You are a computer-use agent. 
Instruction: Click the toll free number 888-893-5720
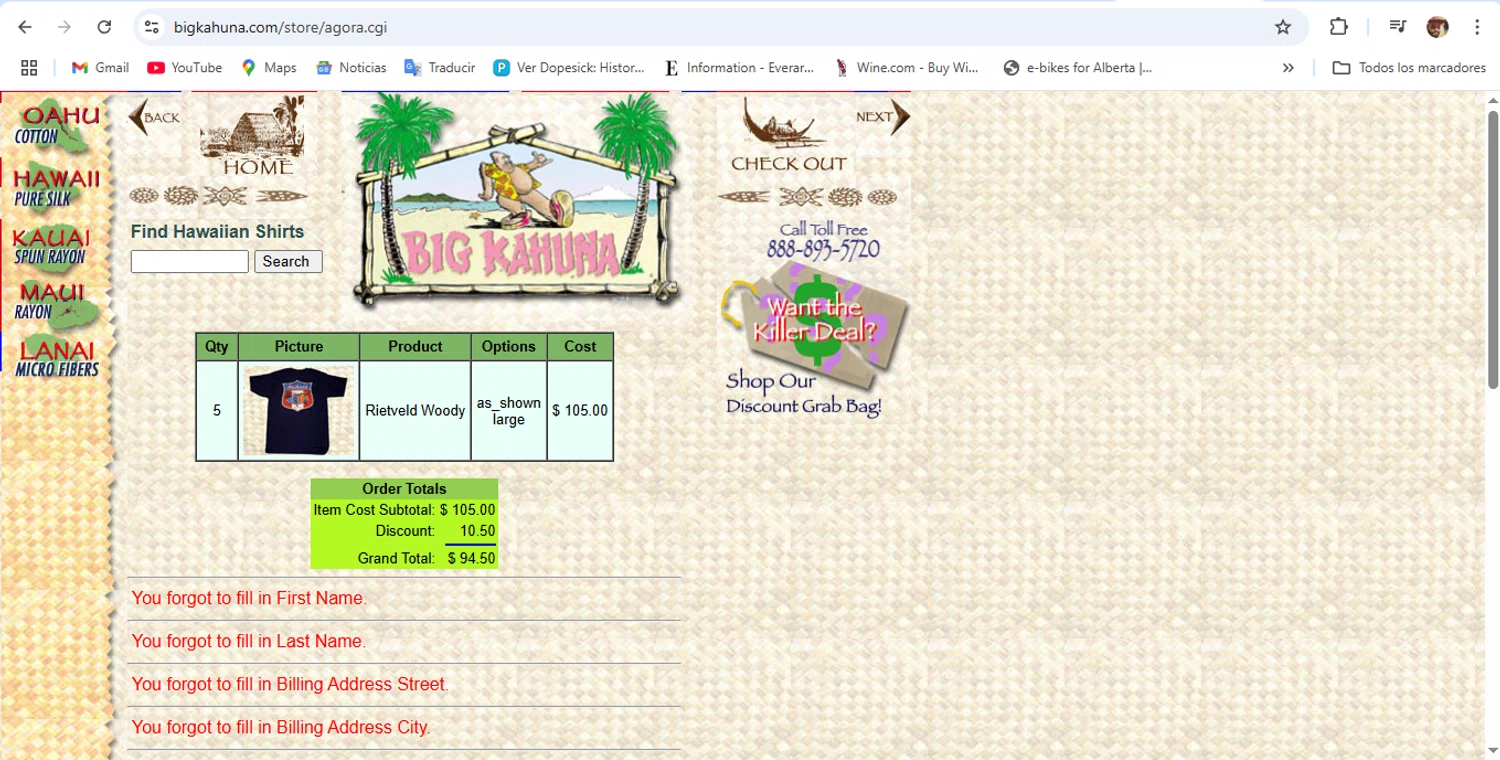(x=823, y=249)
